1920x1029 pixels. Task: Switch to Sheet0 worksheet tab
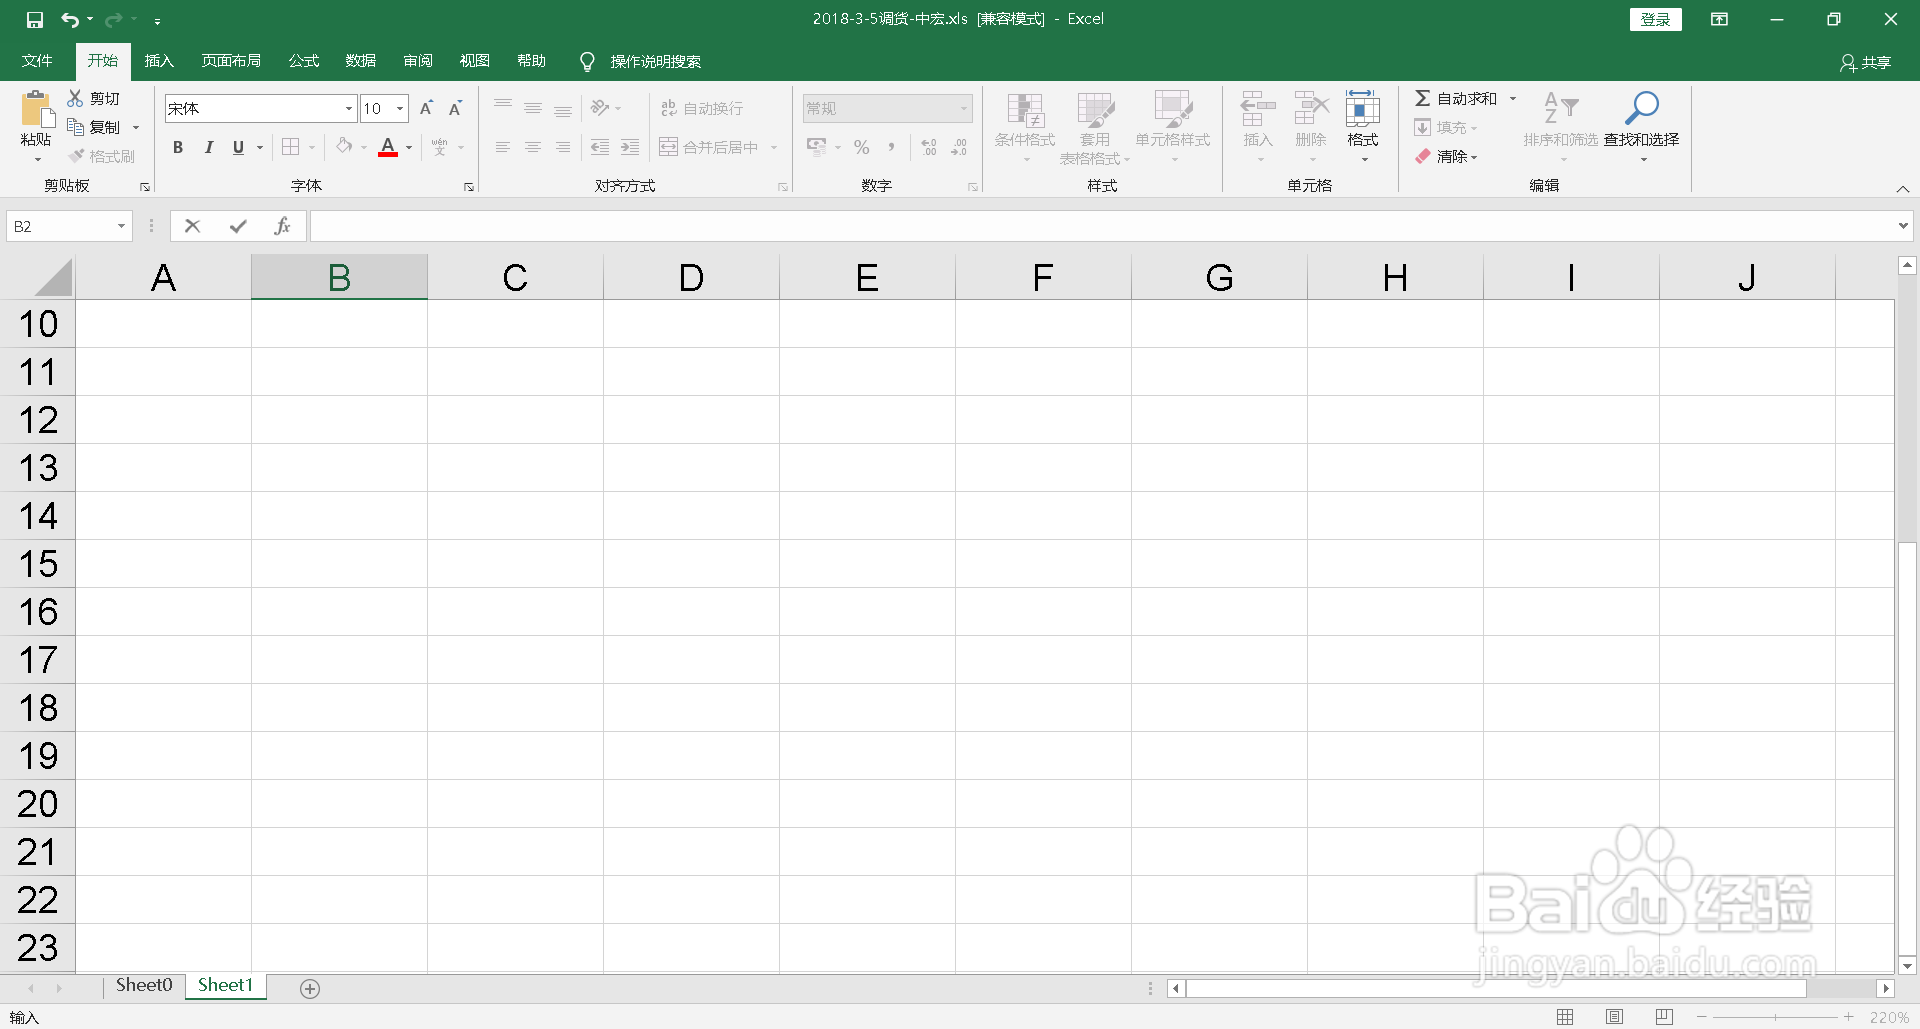144,985
